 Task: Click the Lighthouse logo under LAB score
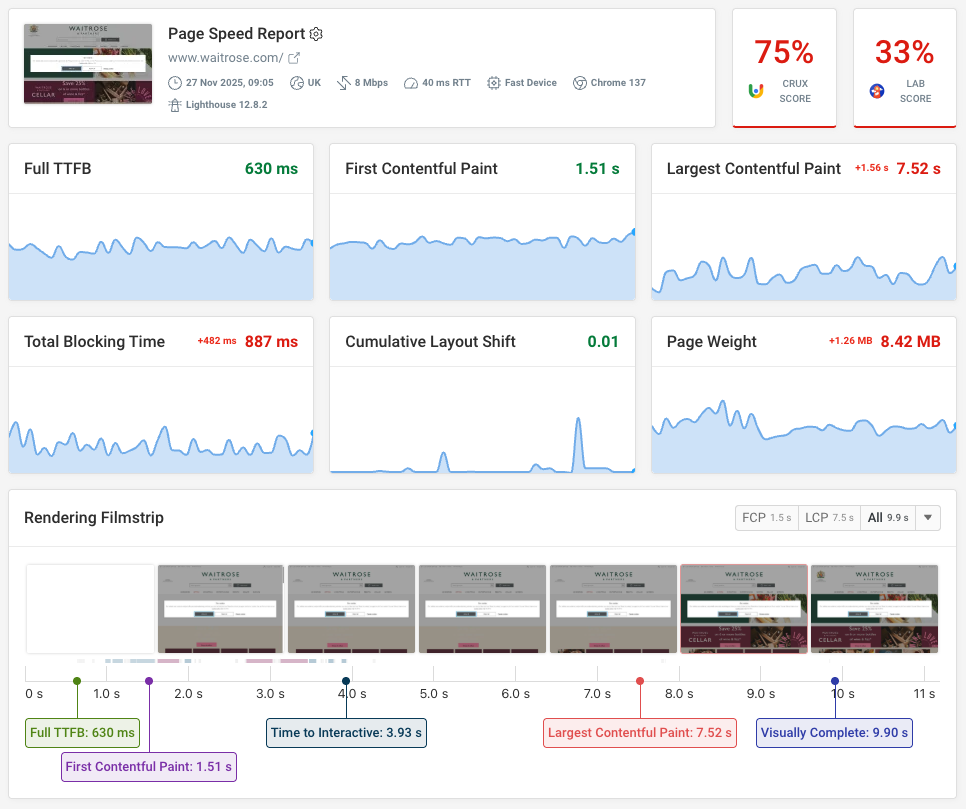pos(877,91)
